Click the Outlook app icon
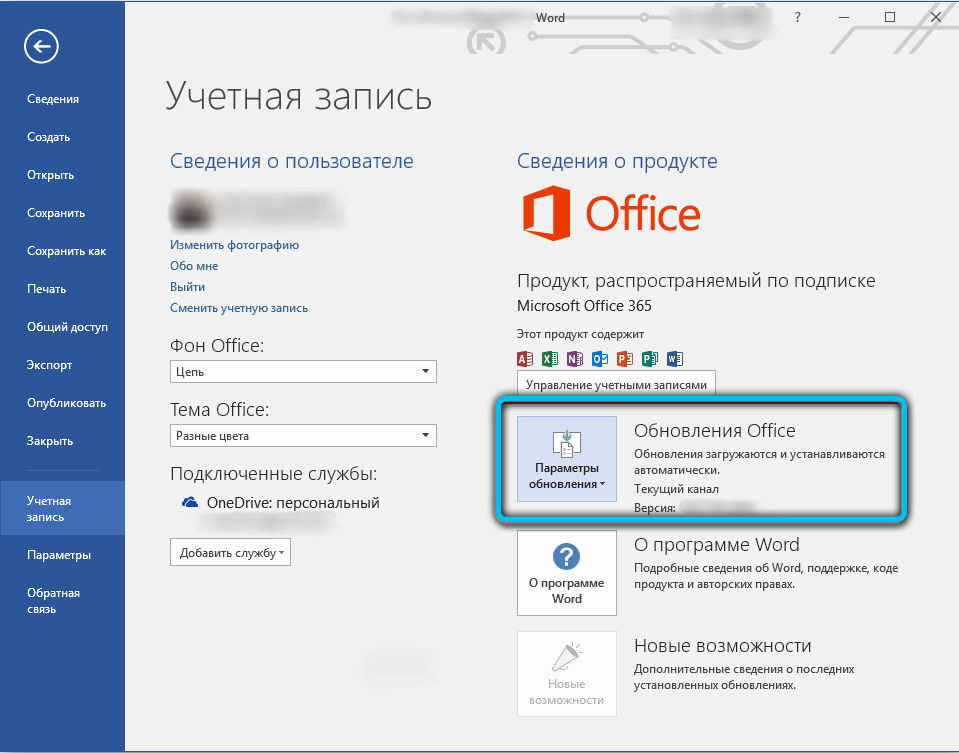The width and height of the screenshot is (959, 753). tap(600, 359)
